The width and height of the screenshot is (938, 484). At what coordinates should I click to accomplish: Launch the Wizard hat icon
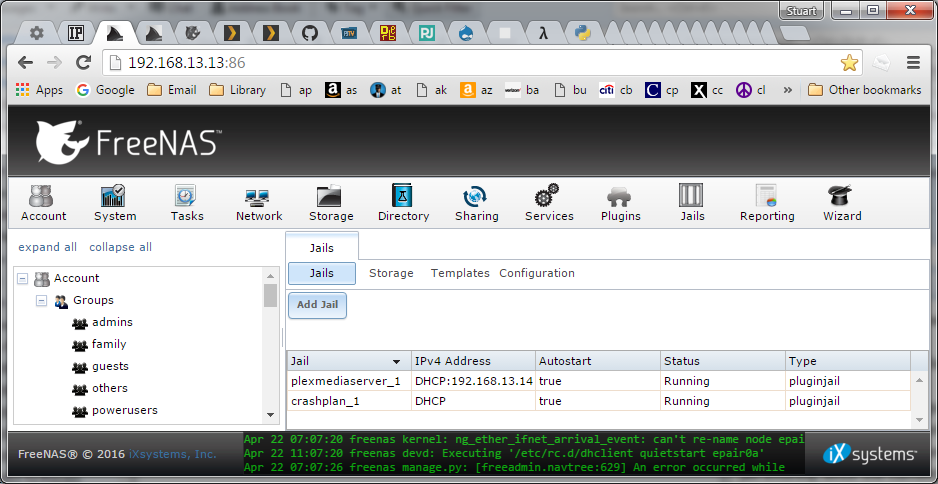(x=842, y=203)
